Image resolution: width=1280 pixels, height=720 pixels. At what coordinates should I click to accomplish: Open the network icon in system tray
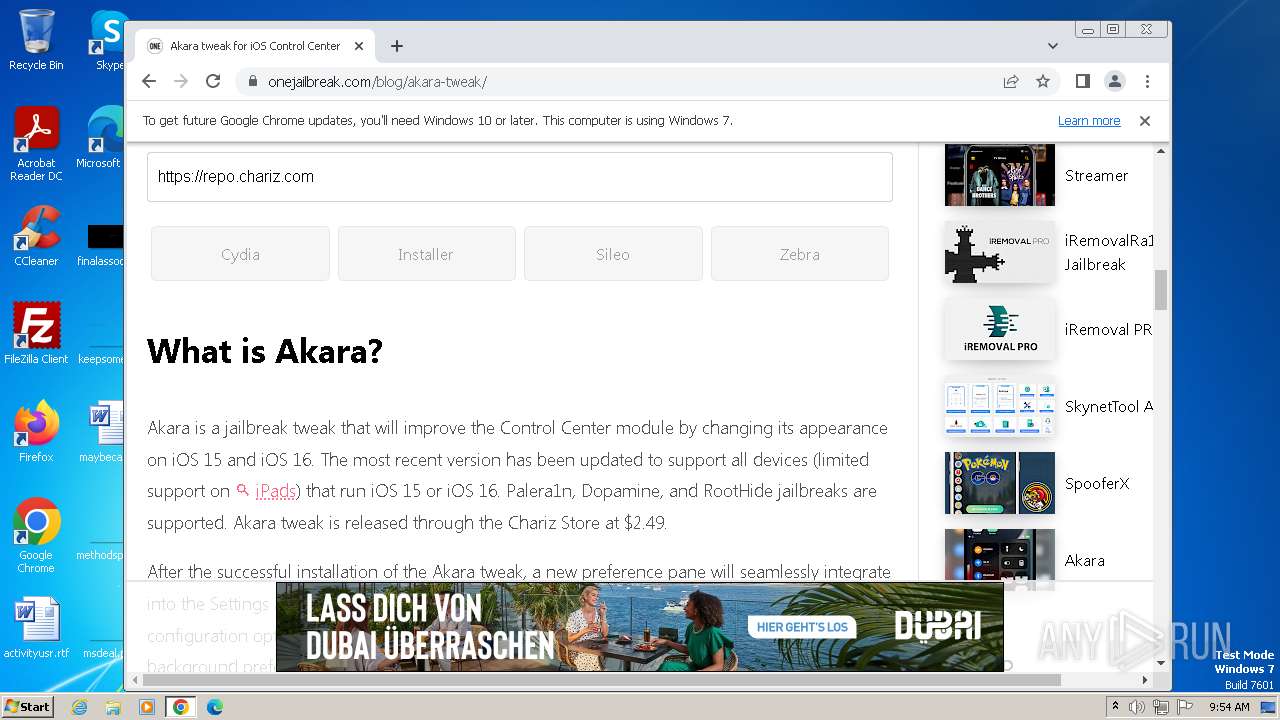click(1161, 707)
